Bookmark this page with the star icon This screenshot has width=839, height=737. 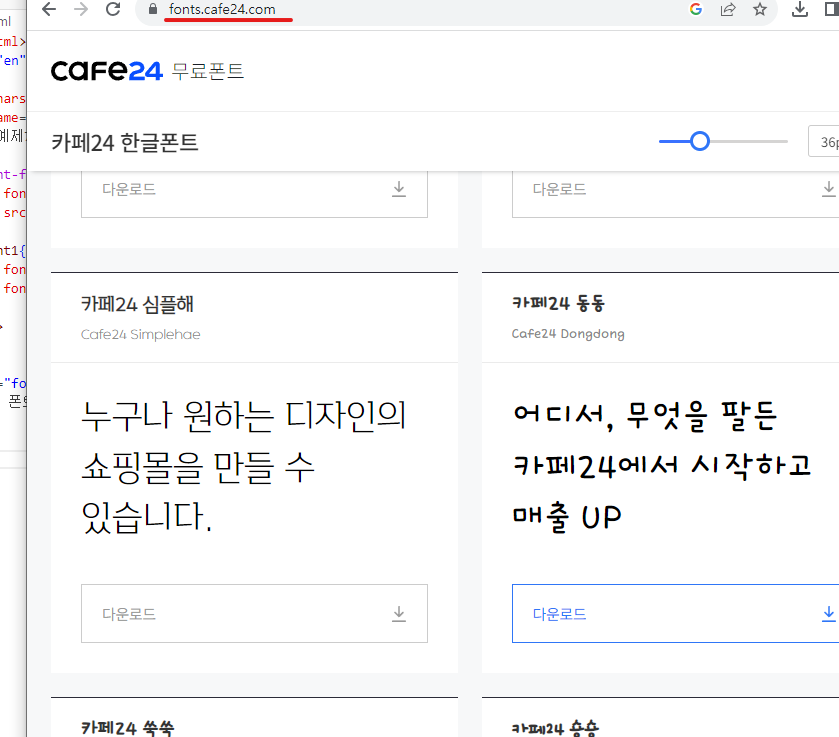(760, 9)
